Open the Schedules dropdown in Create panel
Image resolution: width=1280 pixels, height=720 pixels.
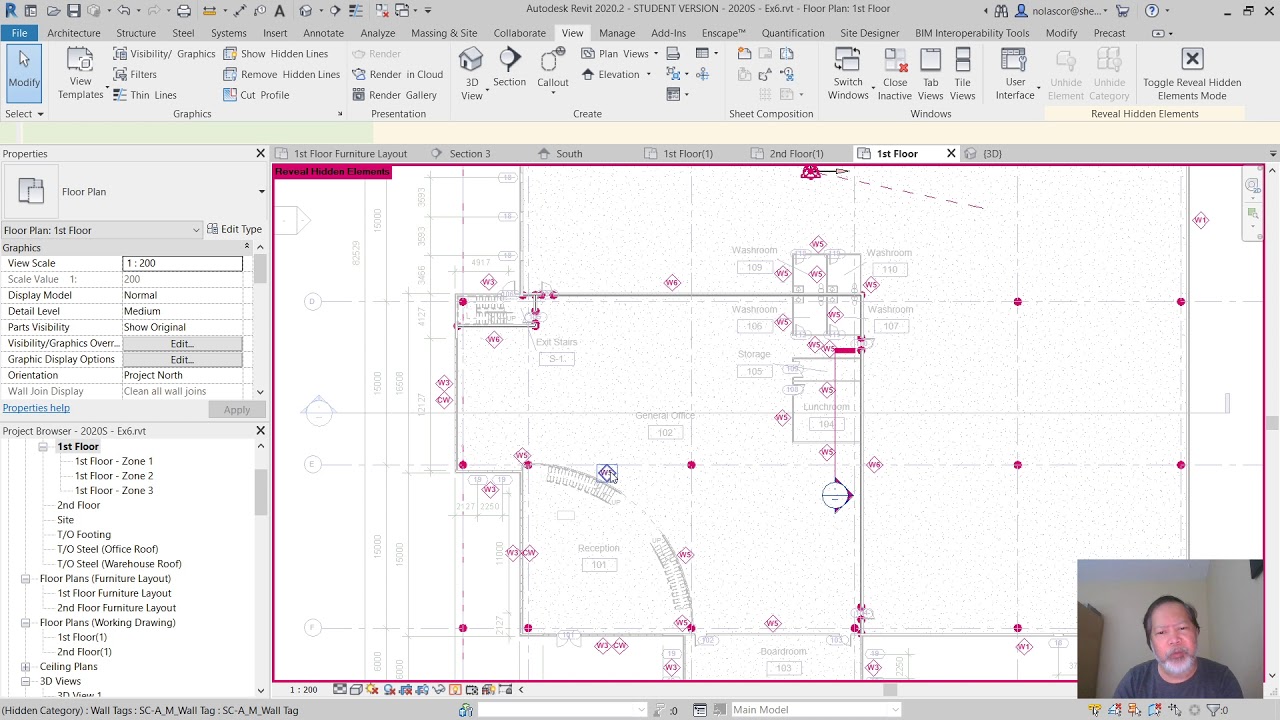(x=706, y=53)
